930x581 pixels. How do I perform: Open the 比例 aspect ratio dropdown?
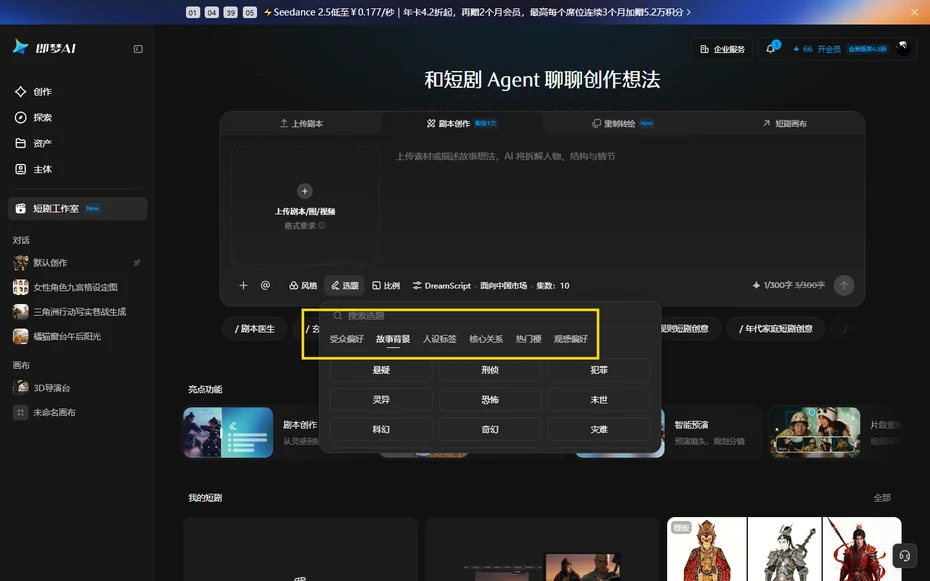(386, 286)
